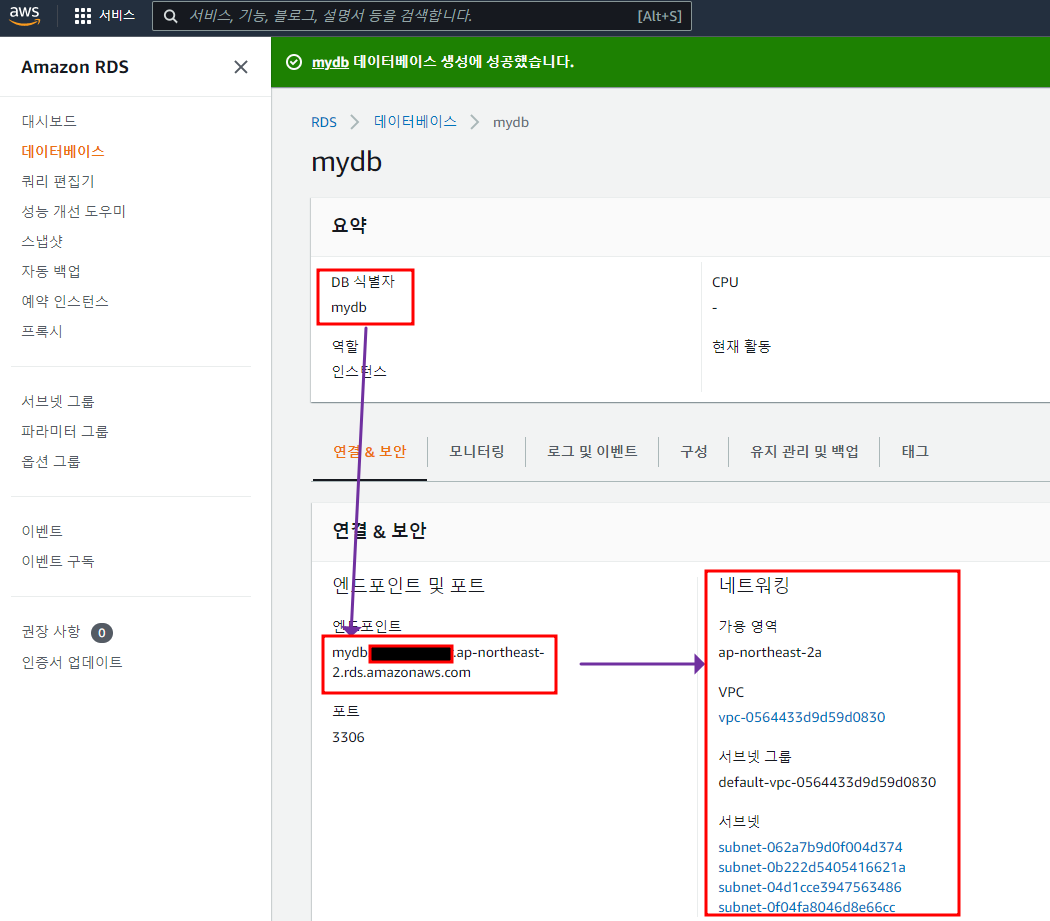
Task: Open 예약 인스턴스 in sidebar
Action: pyautogui.click(x=65, y=301)
